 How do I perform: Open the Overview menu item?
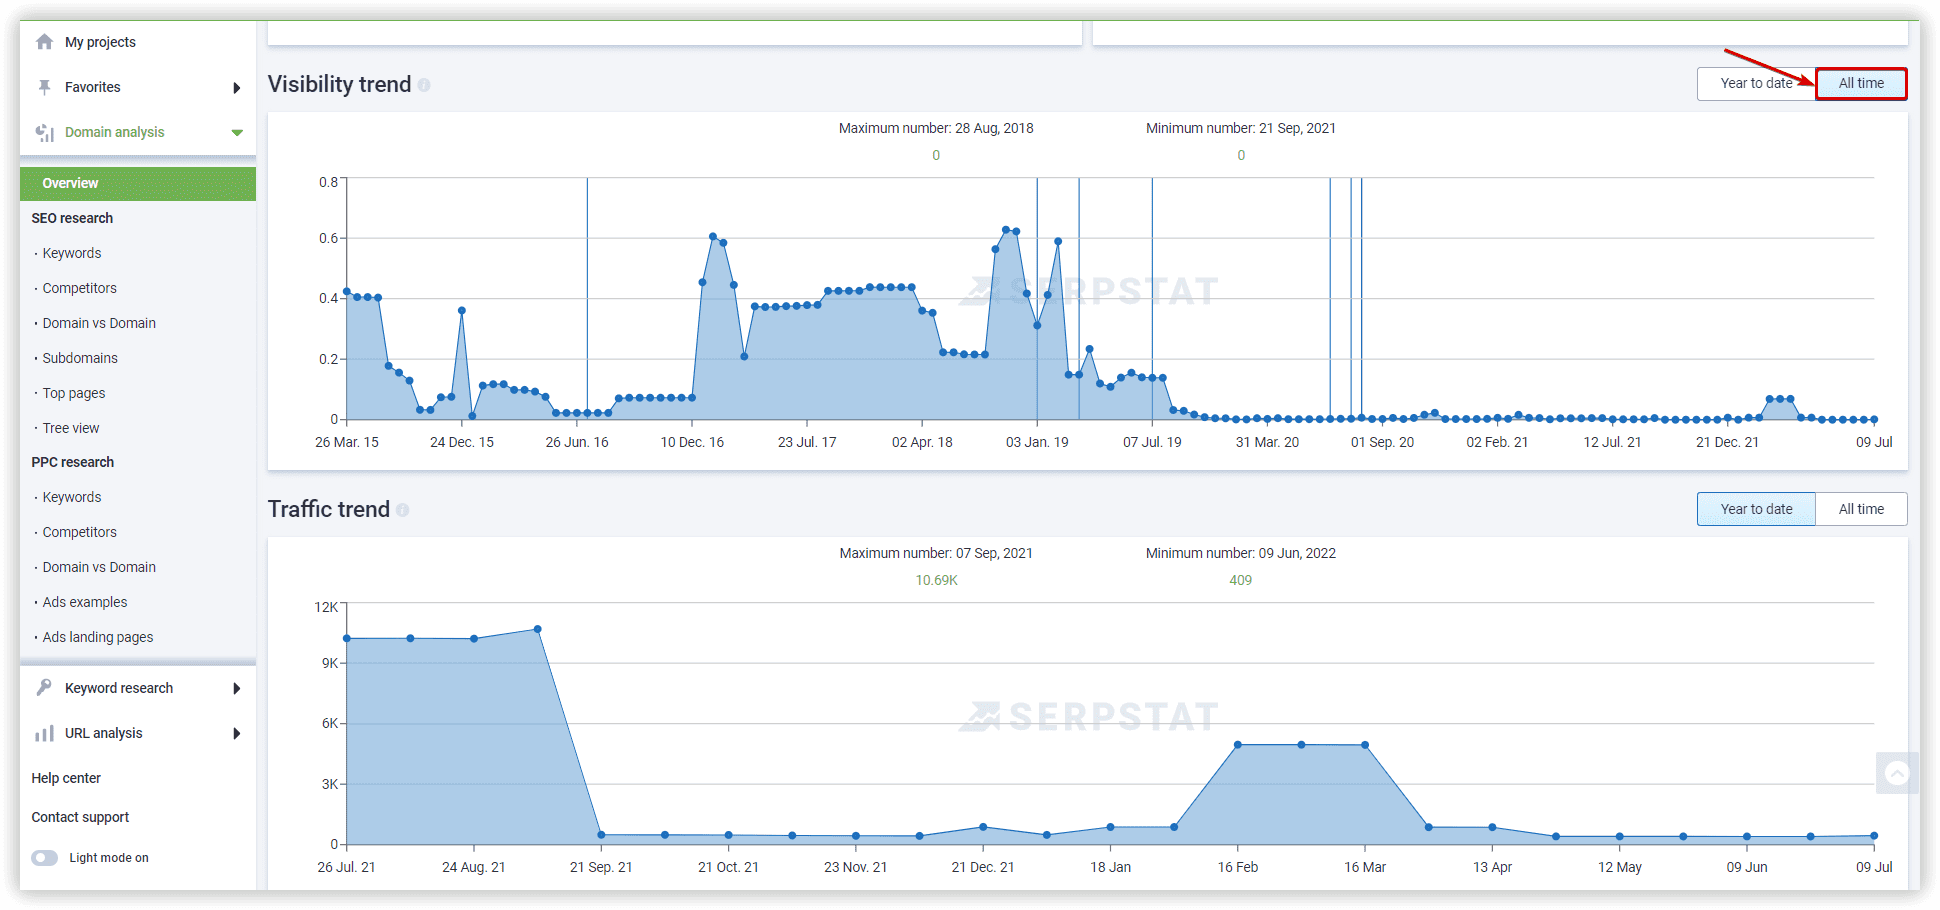point(138,183)
